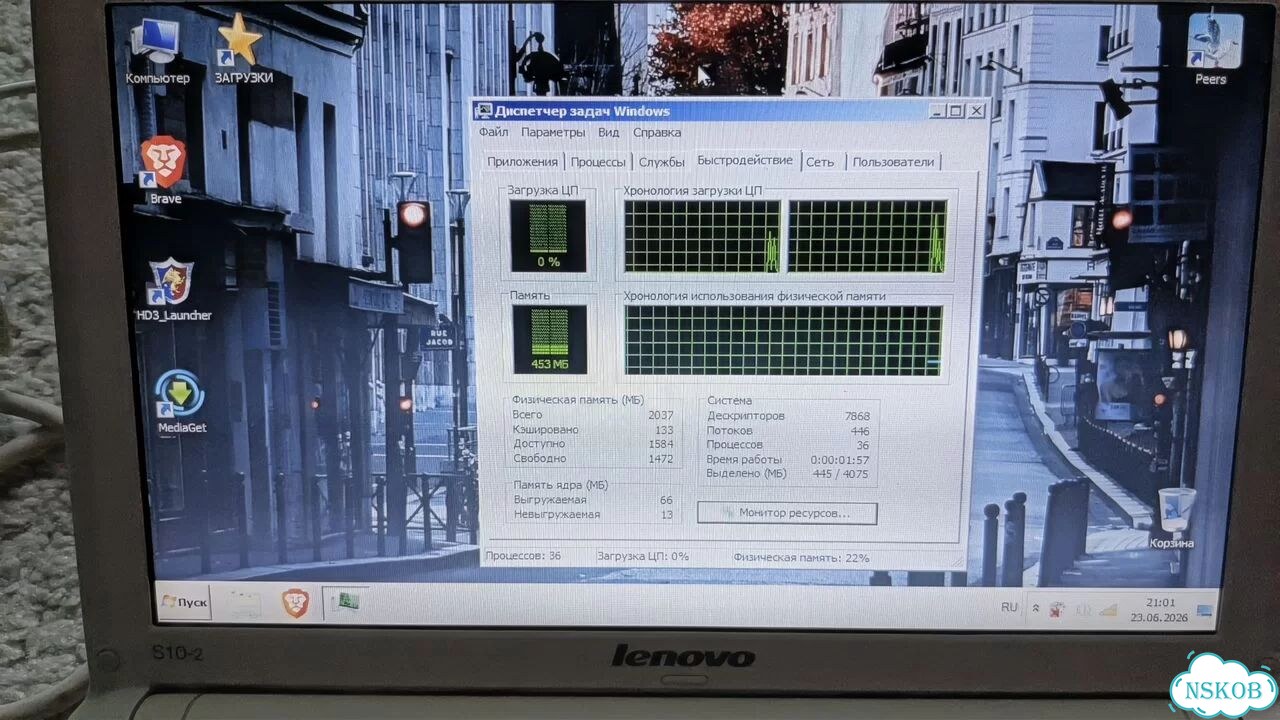Click the Brave icon on the taskbar

click(295, 603)
